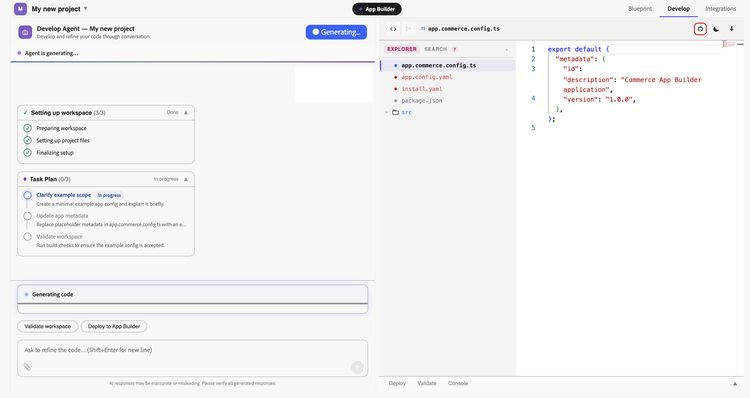
Task: Click the editor minimap
Action: [729, 44]
